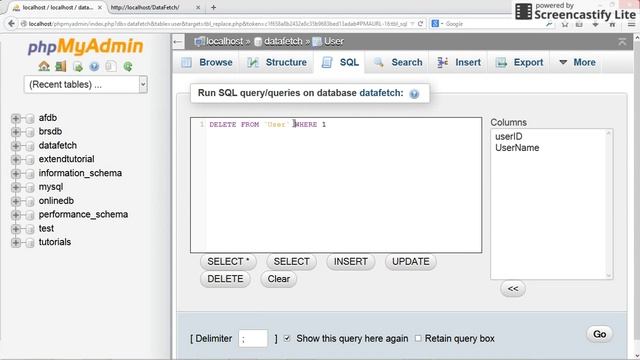Click inside the SQL query editor

tap(336, 185)
